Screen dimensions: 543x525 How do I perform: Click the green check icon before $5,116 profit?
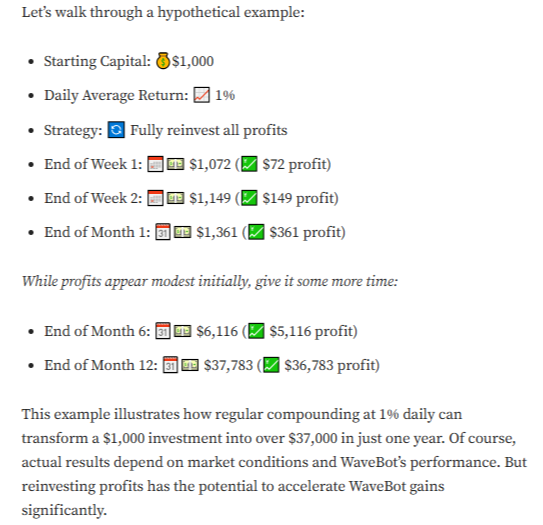click(x=256, y=331)
